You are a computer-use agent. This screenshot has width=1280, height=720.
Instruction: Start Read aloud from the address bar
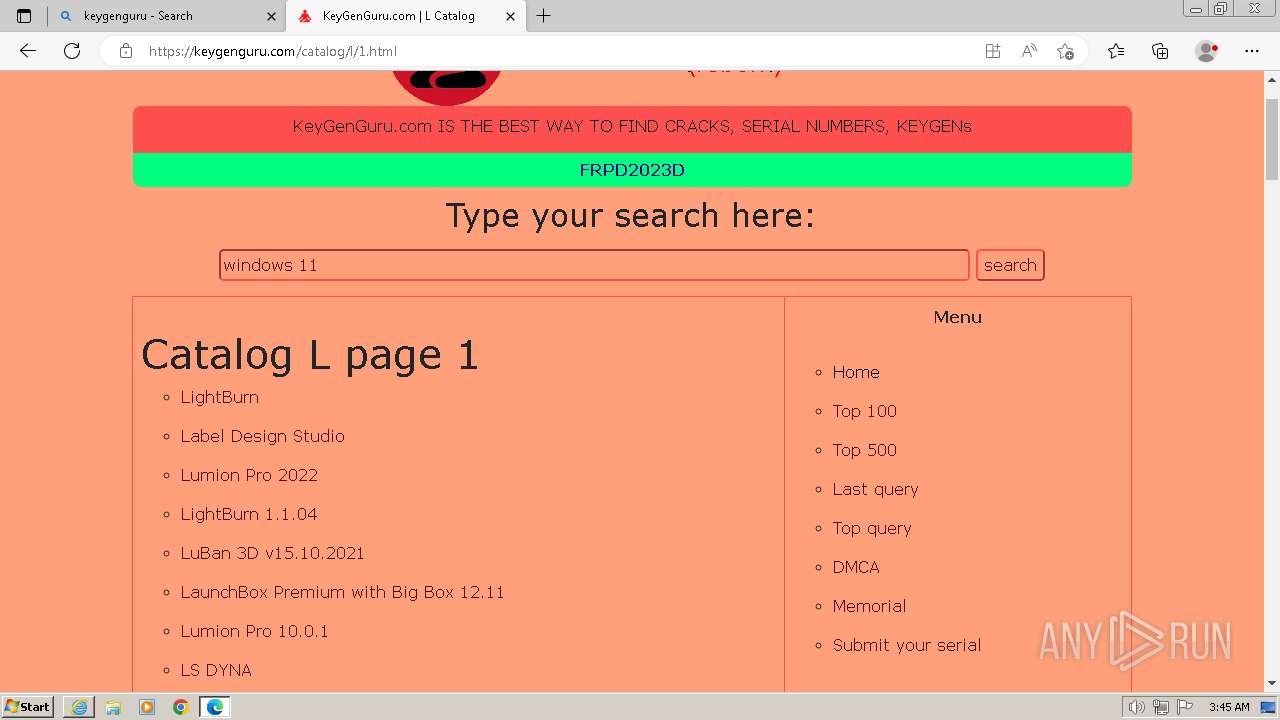tap(1029, 51)
